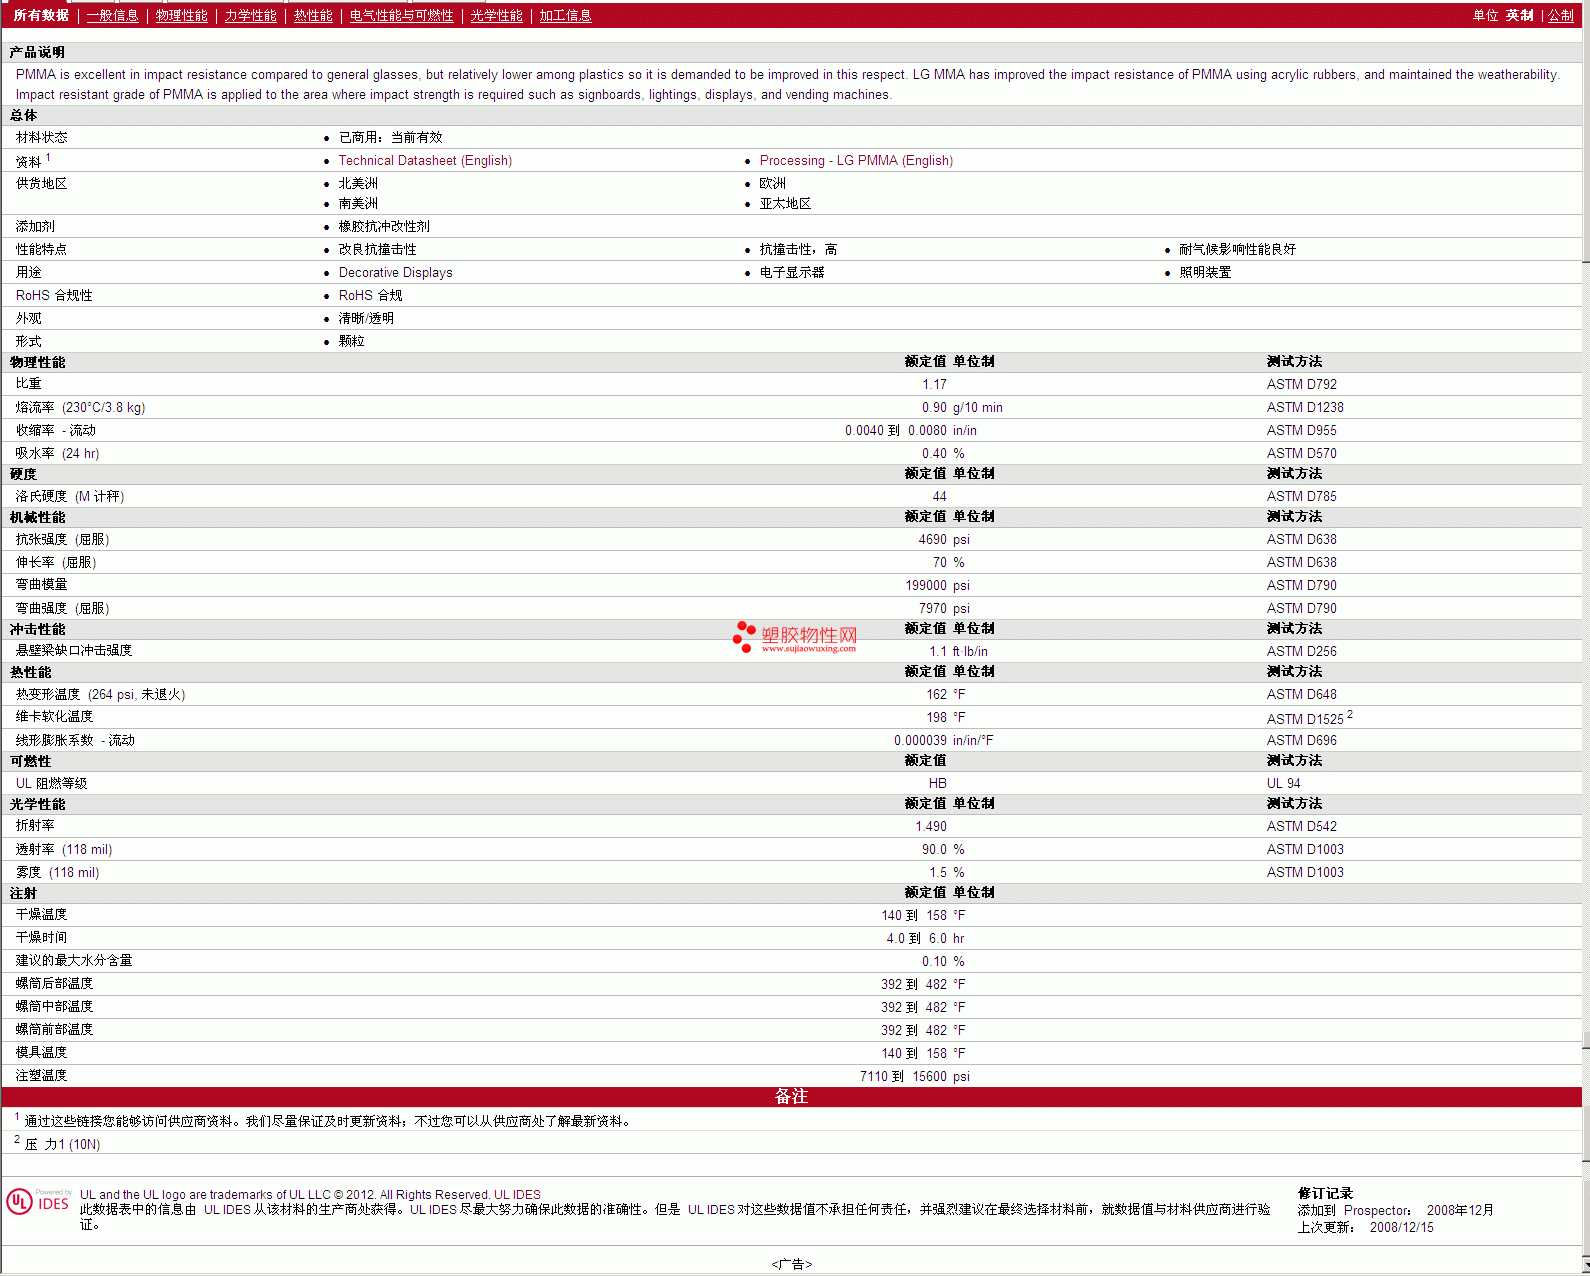Click the 折射率 value 1.490

click(931, 827)
